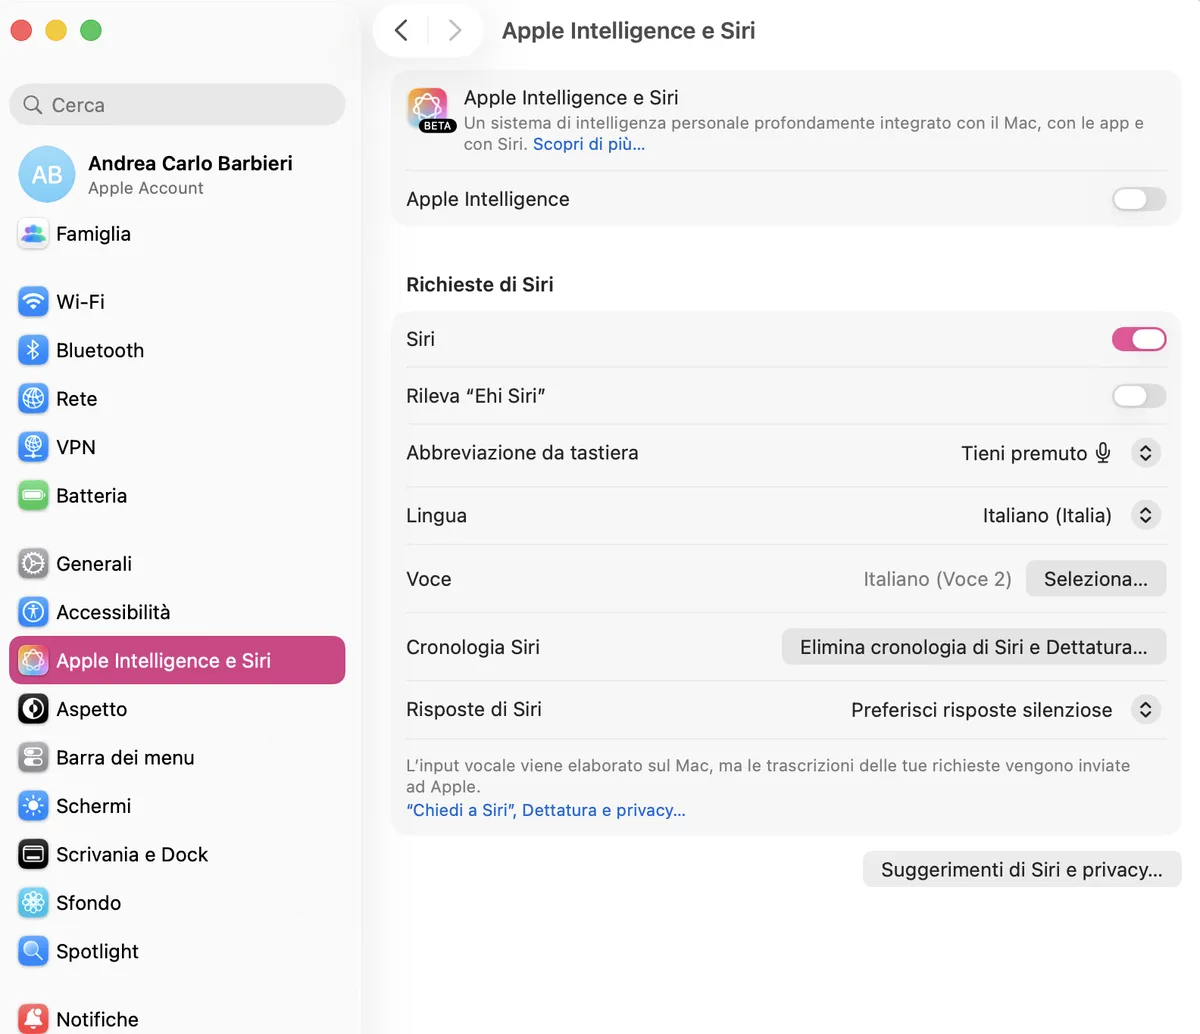Screen dimensions: 1200x1034
Task: Click the "Notifiche" sidebar label
Action: click(97, 1019)
